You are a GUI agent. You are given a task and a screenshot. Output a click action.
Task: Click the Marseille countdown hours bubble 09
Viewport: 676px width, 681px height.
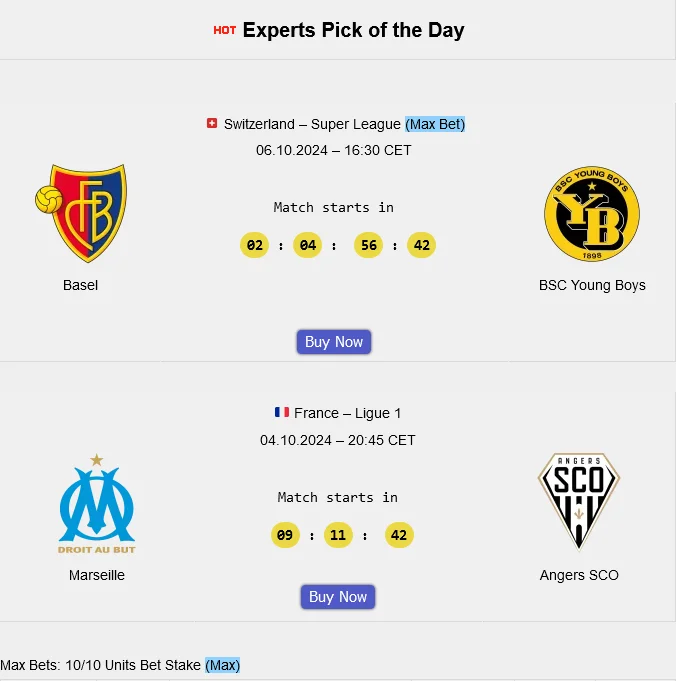click(x=285, y=535)
